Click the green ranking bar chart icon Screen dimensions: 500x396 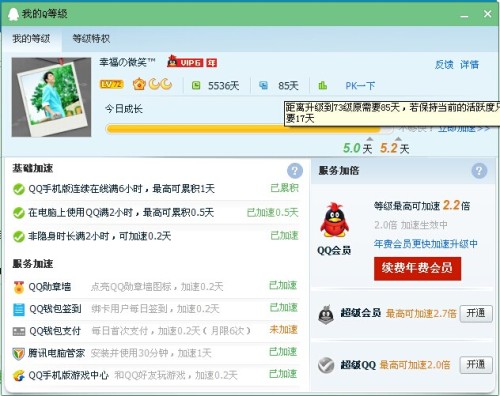pyautogui.click(x=322, y=86)
